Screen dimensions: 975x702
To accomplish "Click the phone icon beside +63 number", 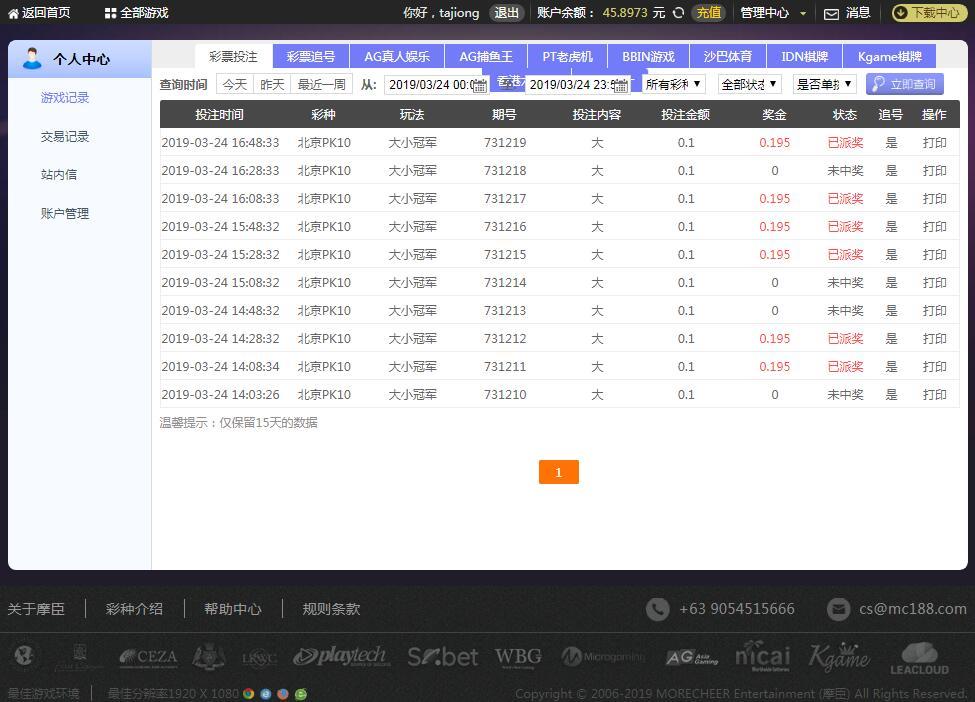I will [x=657, y=609].
